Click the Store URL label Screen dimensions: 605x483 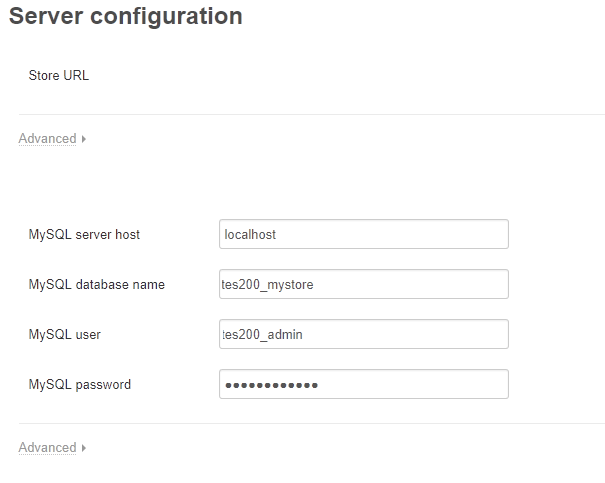pos(59,75)
